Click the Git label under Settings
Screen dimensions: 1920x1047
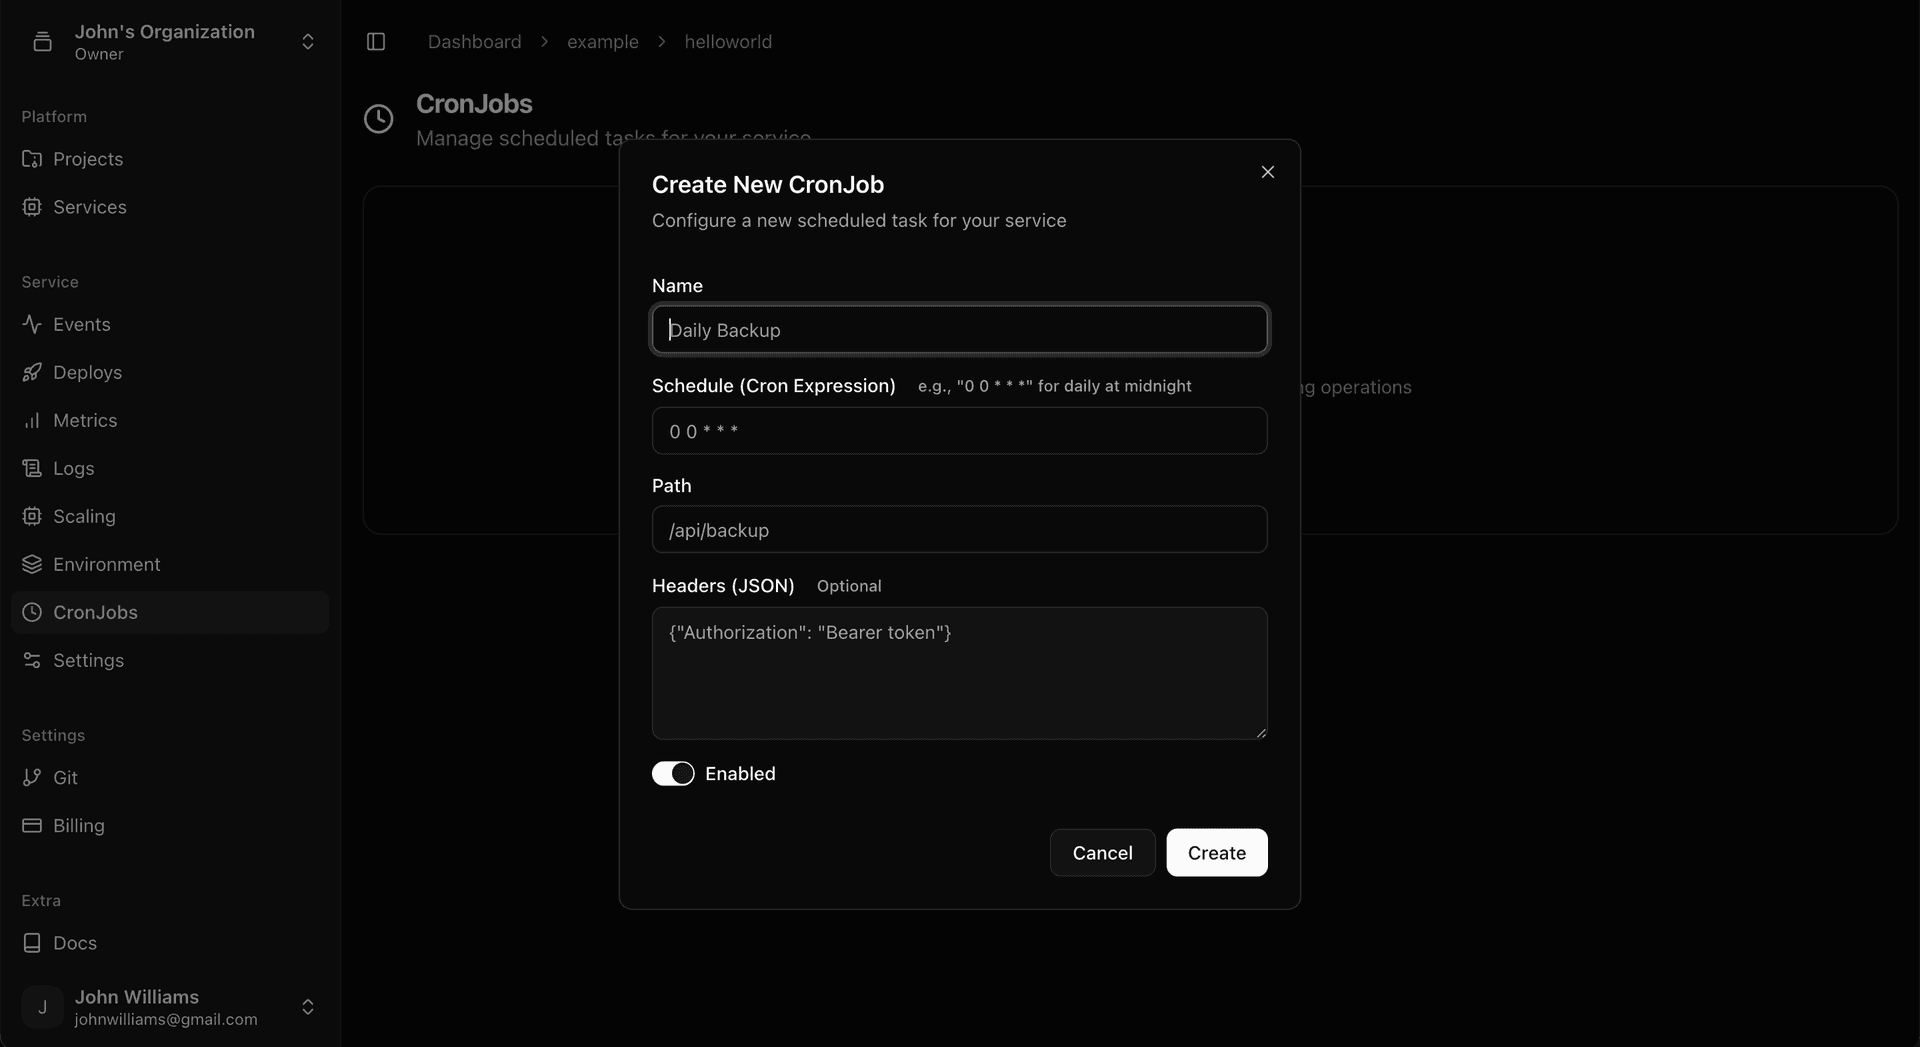tap(65, 778)
